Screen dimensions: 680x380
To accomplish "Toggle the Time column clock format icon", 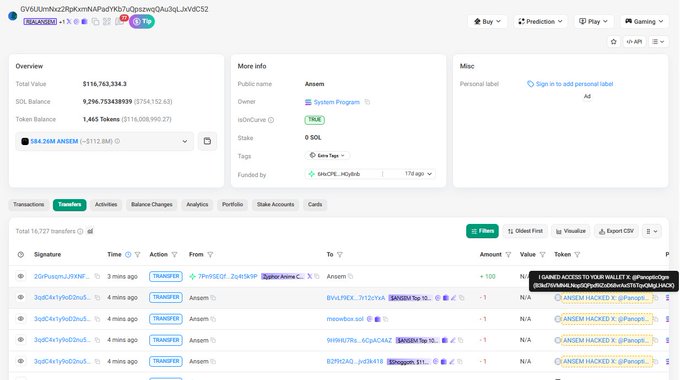I will click(128, 255).
